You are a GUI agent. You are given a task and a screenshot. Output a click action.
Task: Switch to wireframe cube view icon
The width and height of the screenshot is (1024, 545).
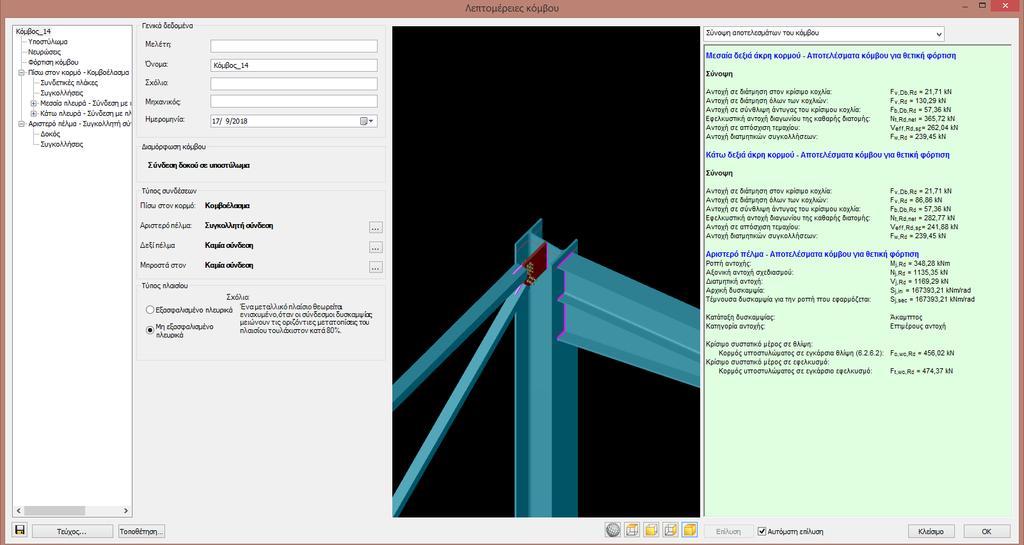pyautogui.click(x=632, y=530)
